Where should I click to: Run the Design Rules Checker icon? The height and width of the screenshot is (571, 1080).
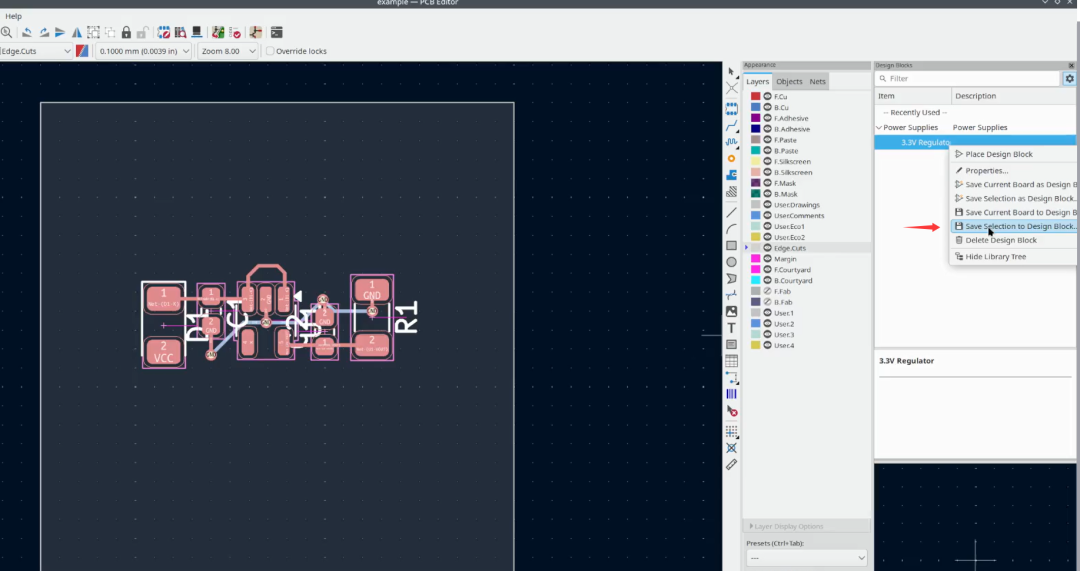coord(235,32)
